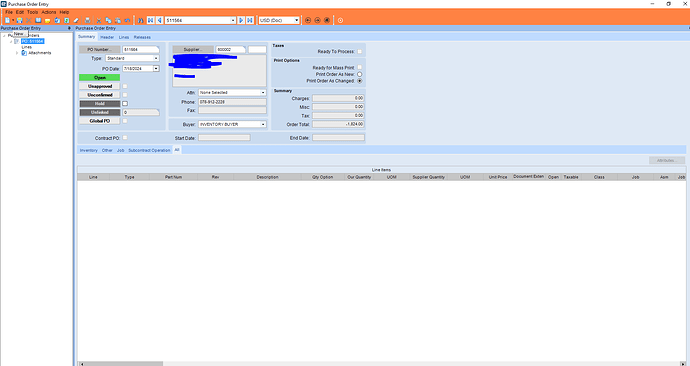
Task: Check the Ready for Mass Print box
Action: pos(360,67)
